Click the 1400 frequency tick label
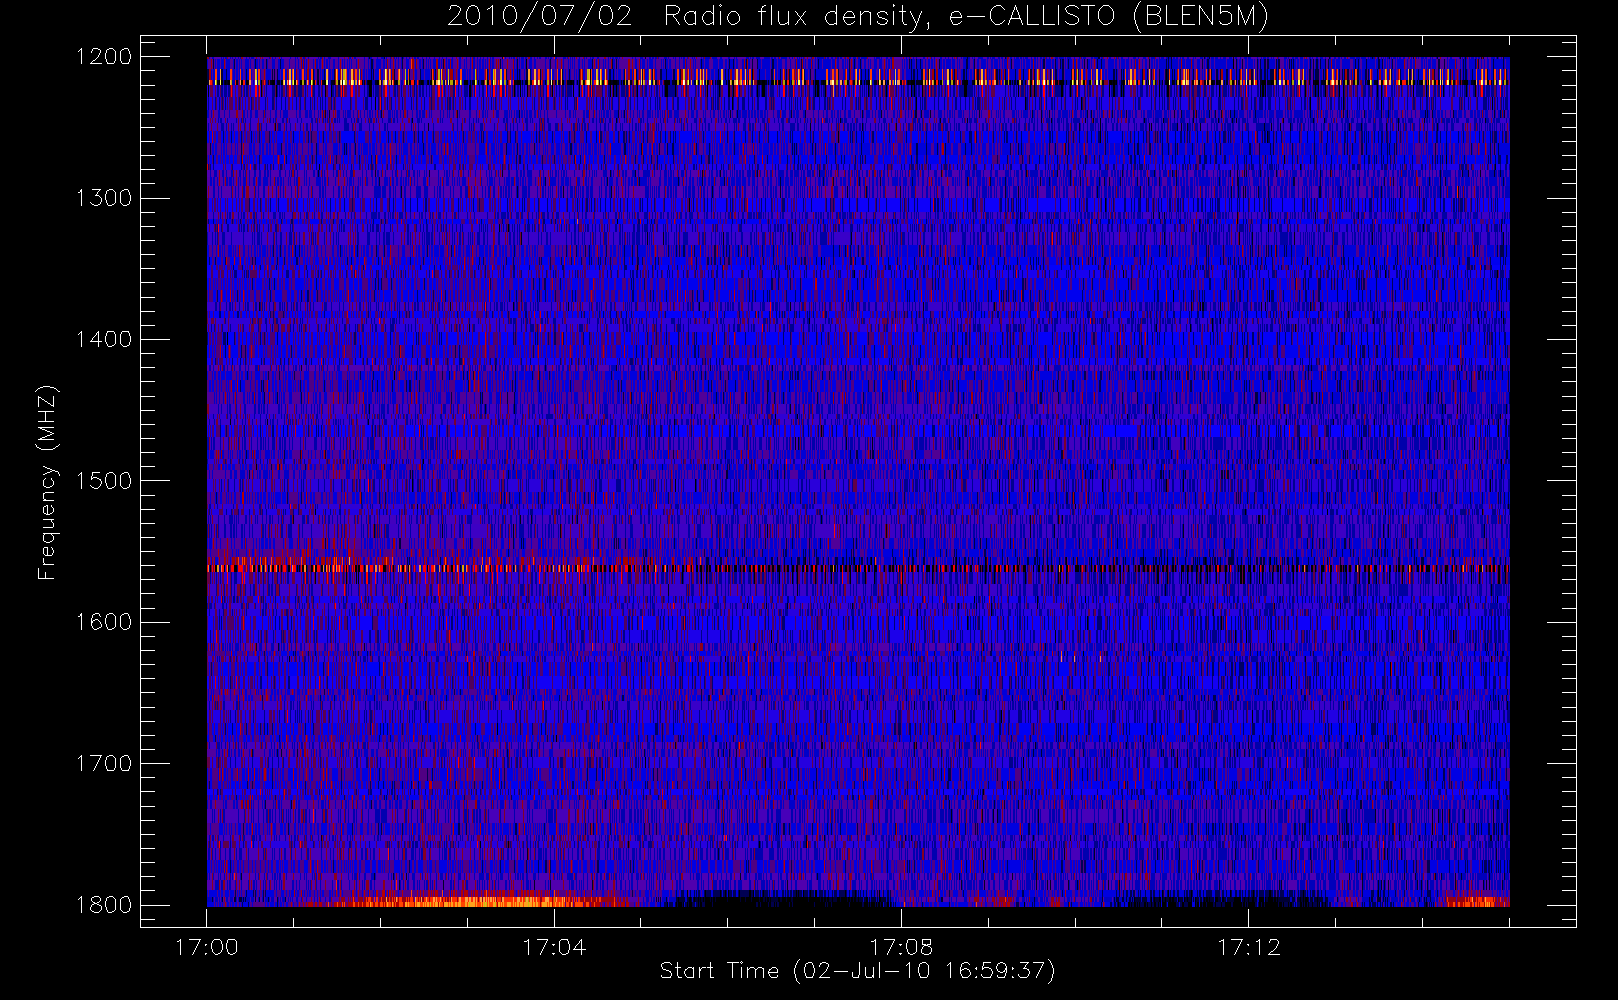This screenshot has height=1000, width=1618. coord(104,339)
